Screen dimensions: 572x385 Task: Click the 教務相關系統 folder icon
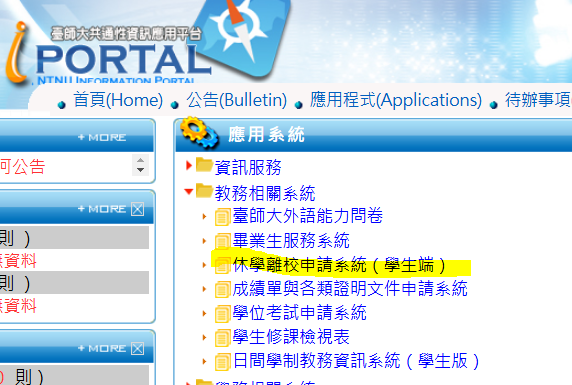(x=204, y=190)
